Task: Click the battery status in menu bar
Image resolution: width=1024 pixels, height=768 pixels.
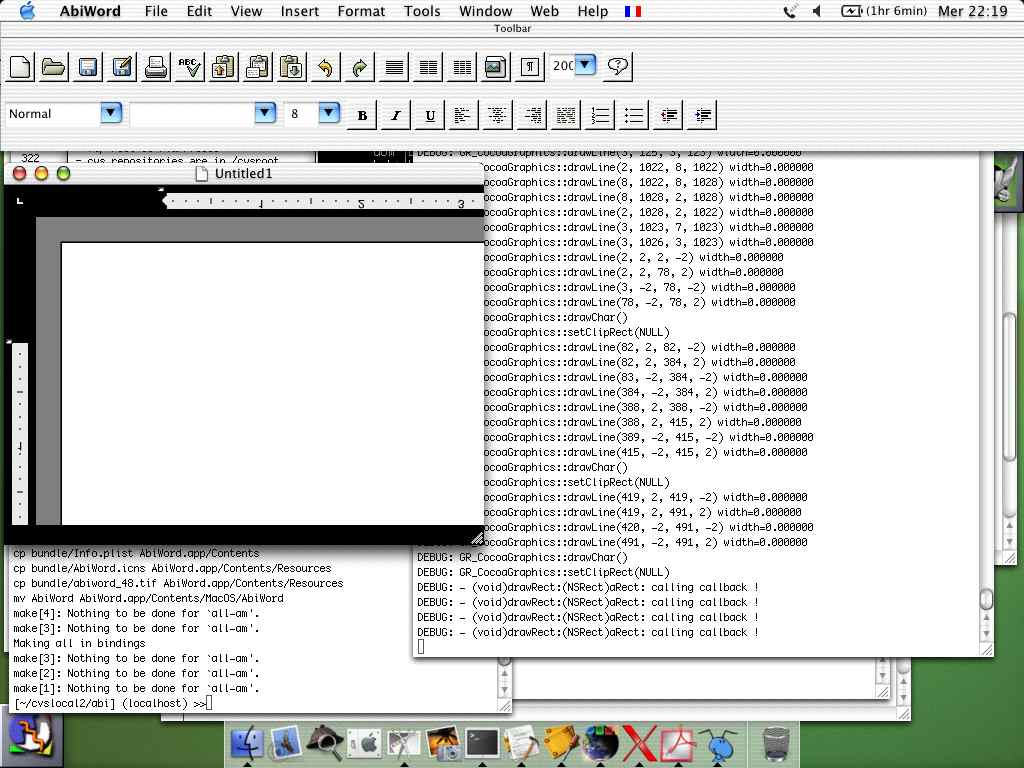Action: [884, 11]
